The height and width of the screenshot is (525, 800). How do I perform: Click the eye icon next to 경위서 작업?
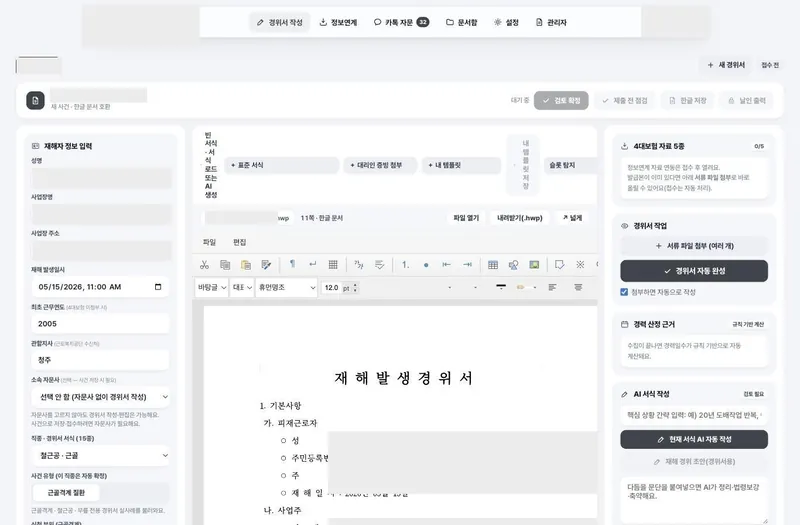pyautogui.click(x=624, y=226)
